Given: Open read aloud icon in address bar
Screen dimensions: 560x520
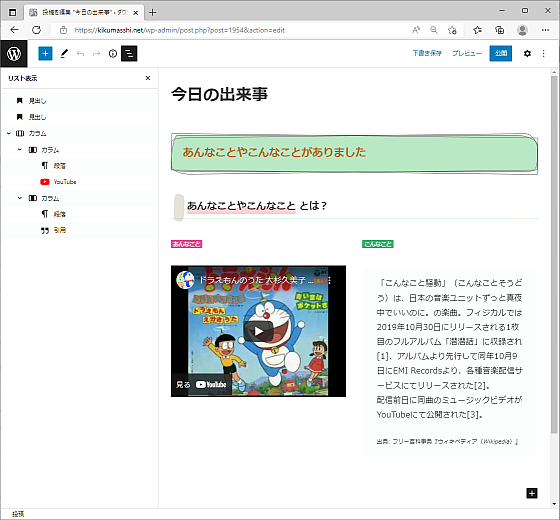Looking at the screenshot, I should click(416, 30).
